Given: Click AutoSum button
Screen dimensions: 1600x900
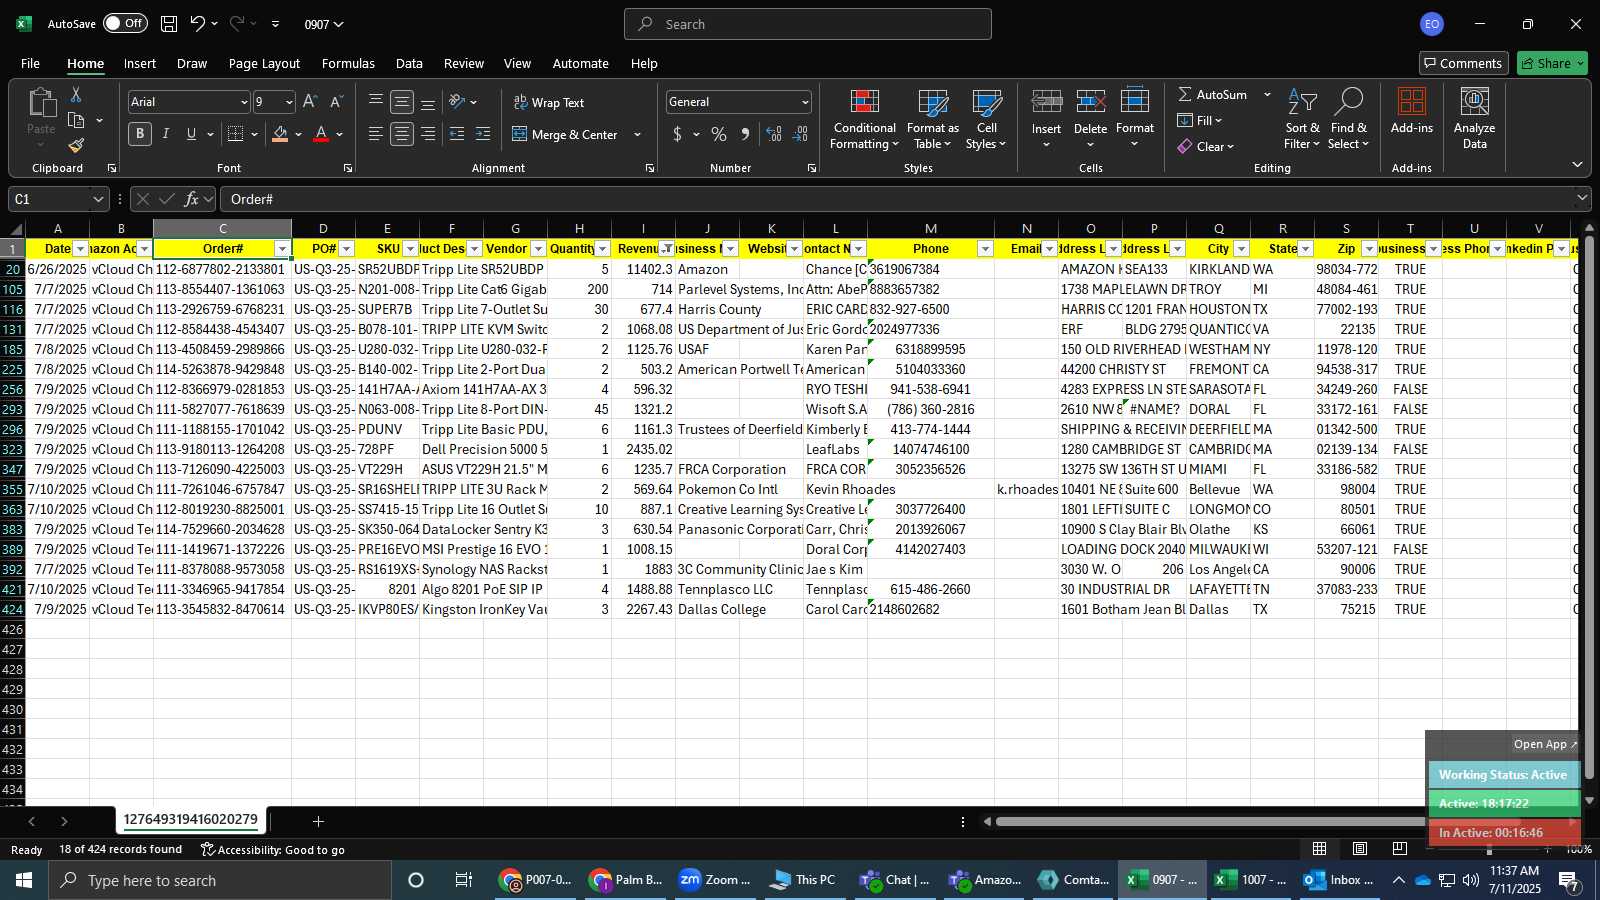Looking at the screenshot, I should (1212, 94).
